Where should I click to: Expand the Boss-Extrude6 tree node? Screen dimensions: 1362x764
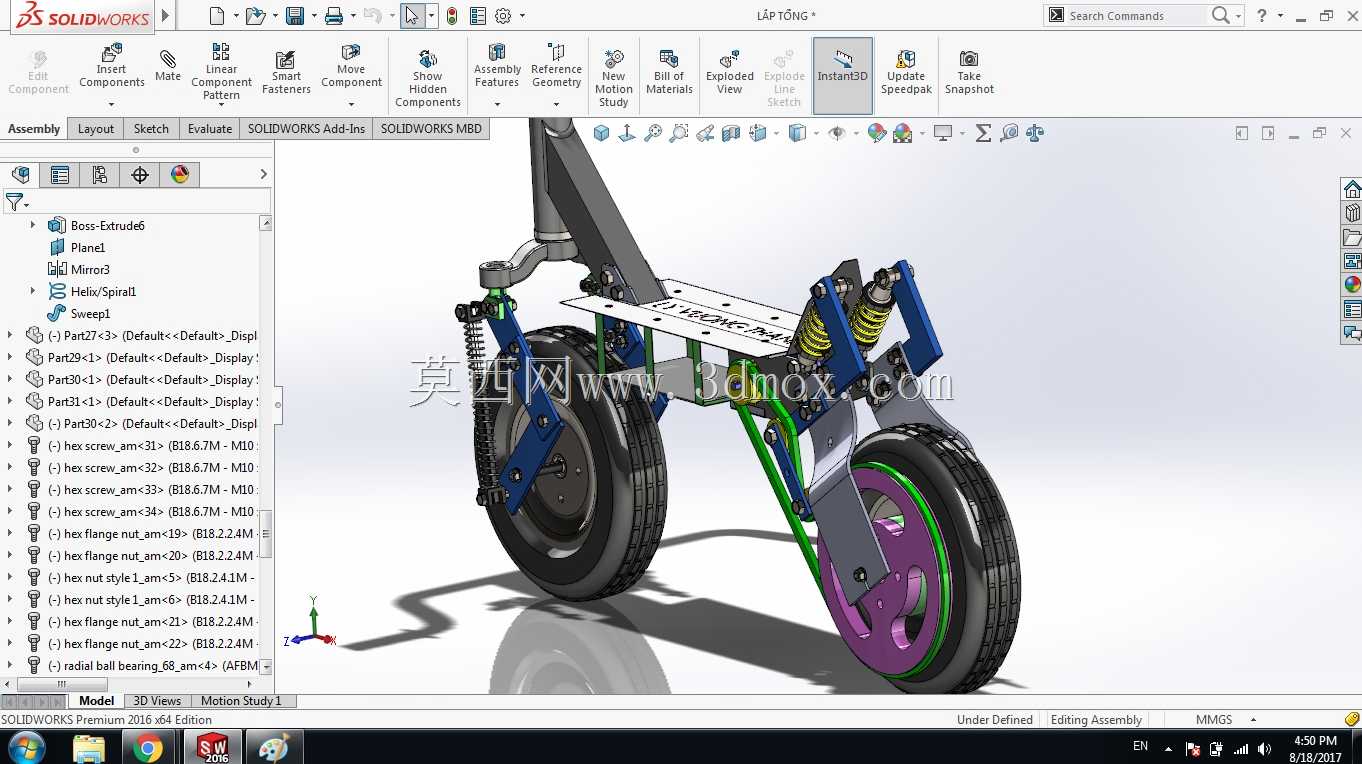pos(33,226)
